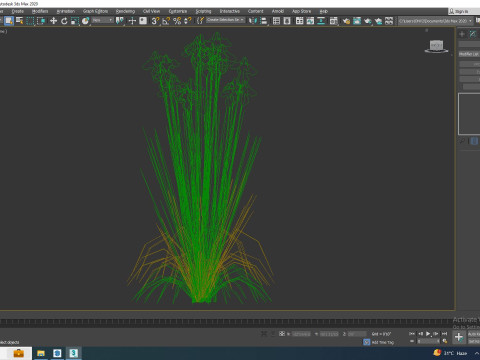
Task: Click the Add Time Tag label
Action: (x=383, y=342)
